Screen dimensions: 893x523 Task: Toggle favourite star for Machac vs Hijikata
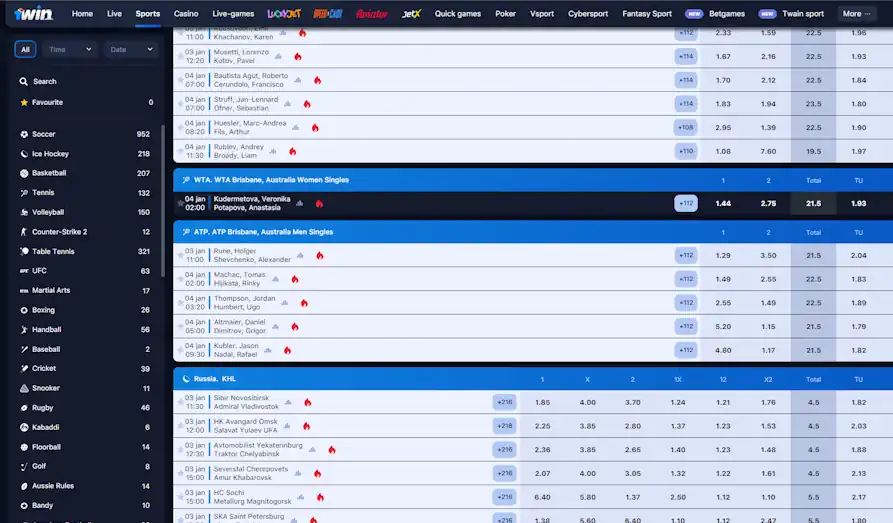180,279
